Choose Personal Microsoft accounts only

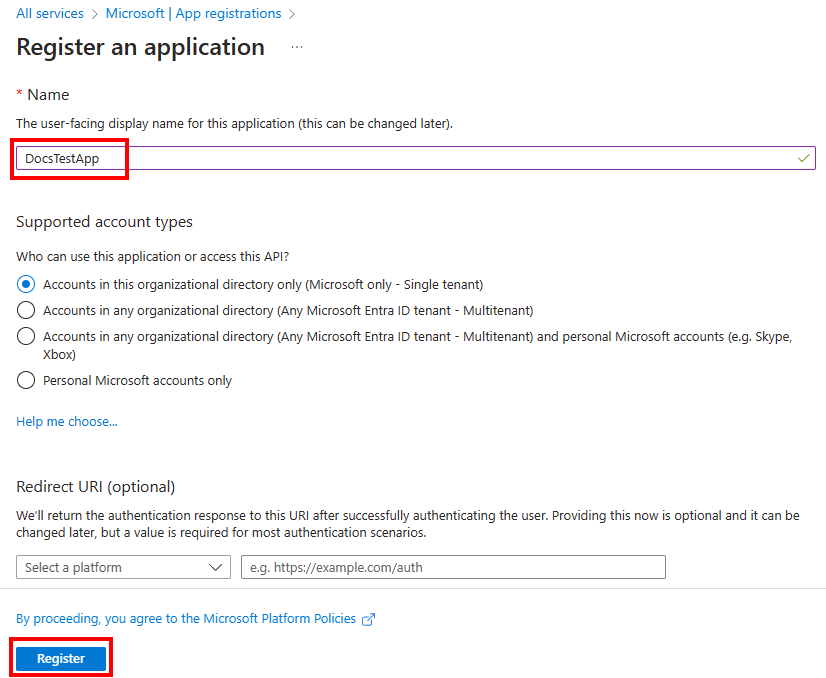pos(25,380)
